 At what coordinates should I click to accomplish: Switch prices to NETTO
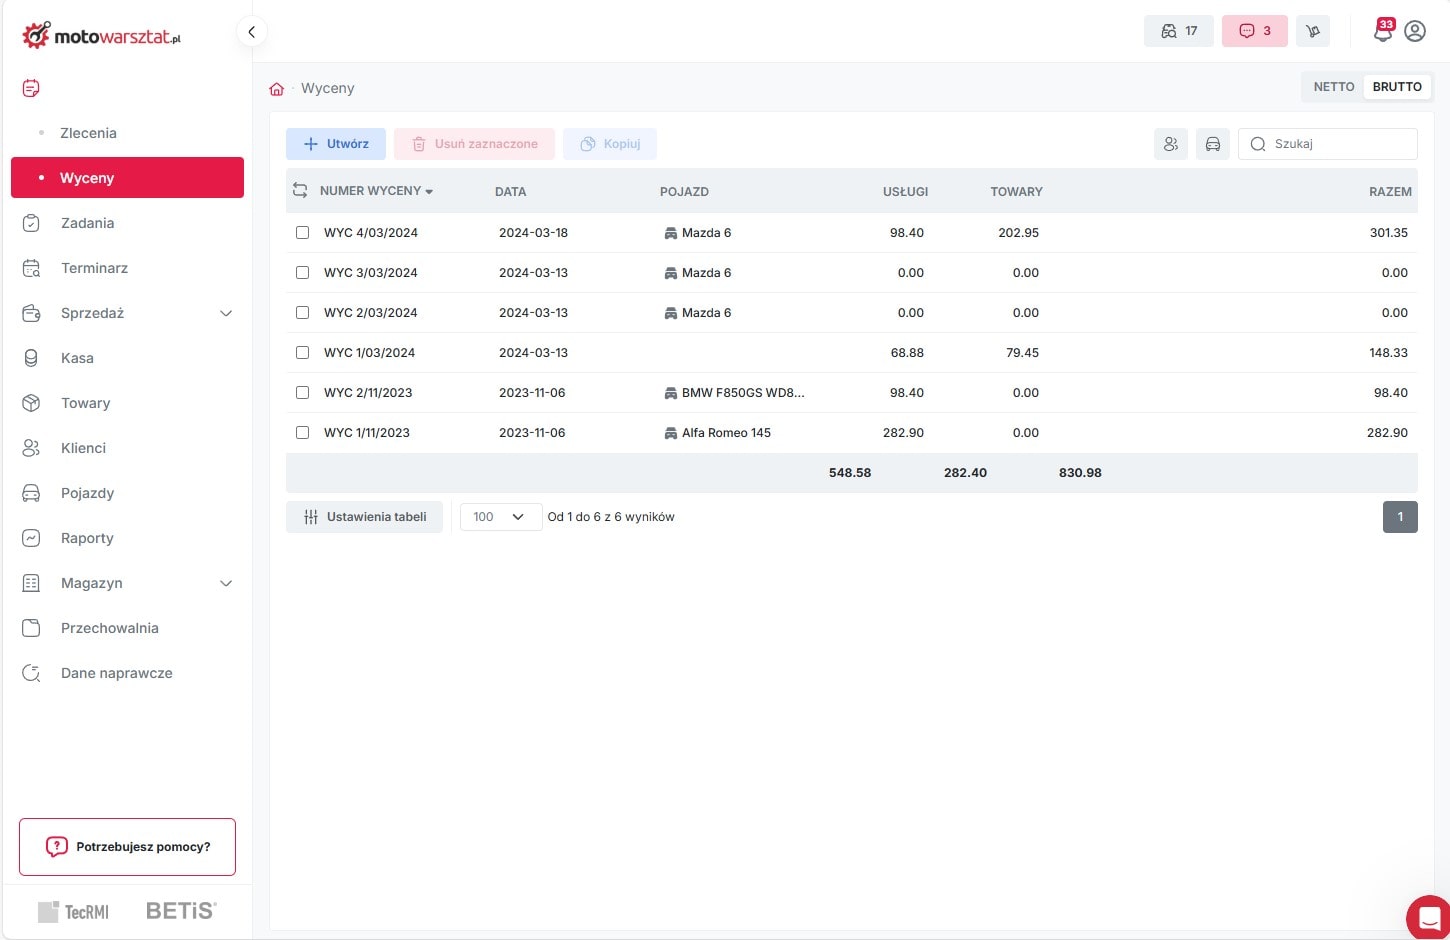1333,87
